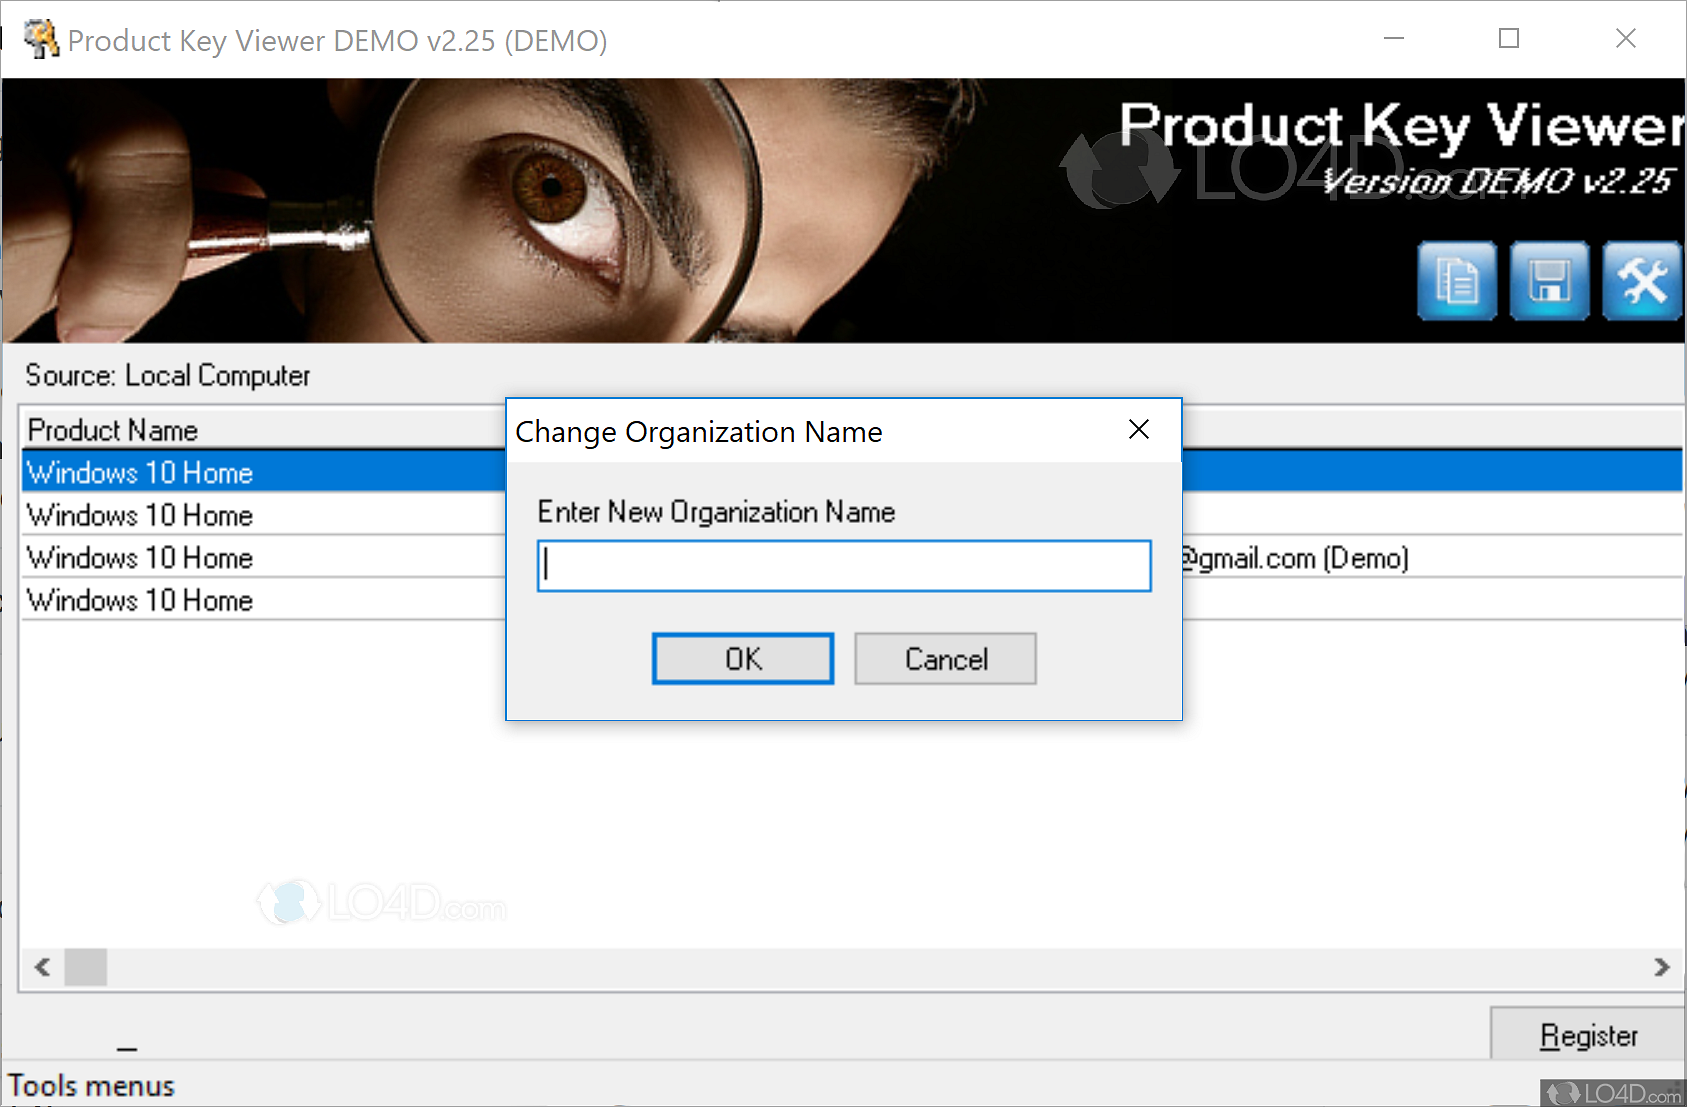This screenshot has width=1687, height=1107.
Task: Confirm with the OK button
Action: click(743, 659)
